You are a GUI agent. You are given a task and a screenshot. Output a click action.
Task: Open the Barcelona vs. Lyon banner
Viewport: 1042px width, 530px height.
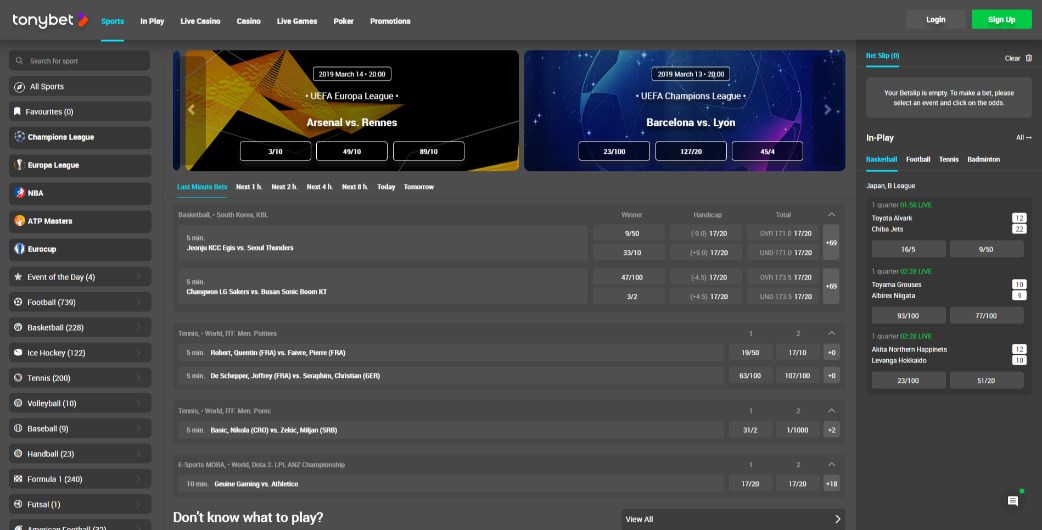point(684,110)
